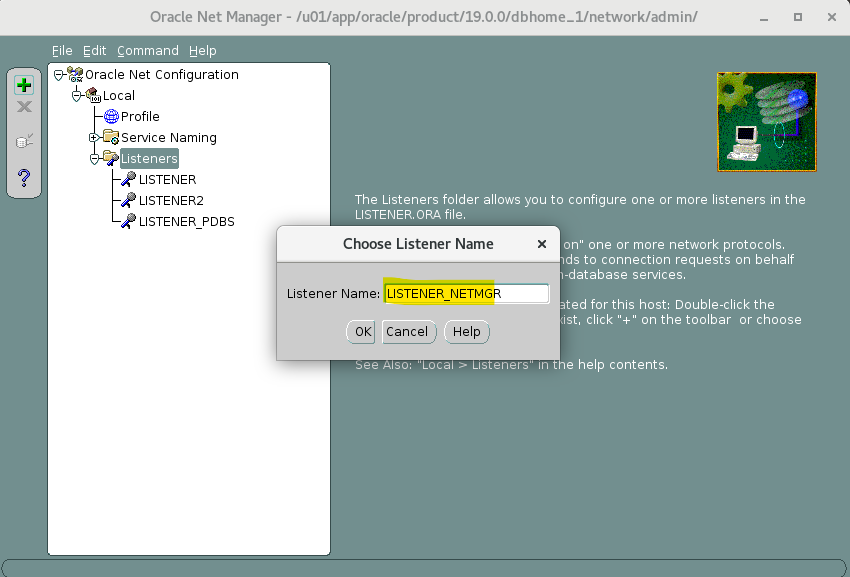This screenshot has width=850, height=577.
Task: Click the Test Service toolbar icon
Action: coord(24,142)
